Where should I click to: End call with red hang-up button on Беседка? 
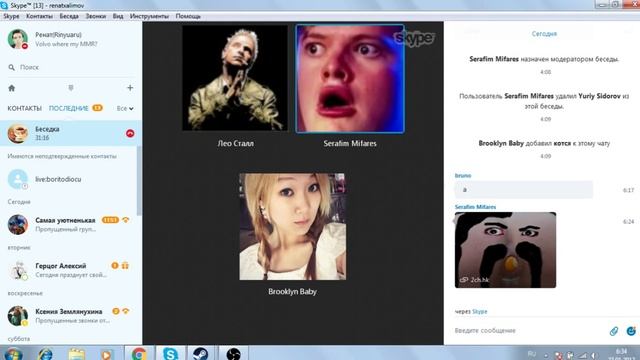130,133
